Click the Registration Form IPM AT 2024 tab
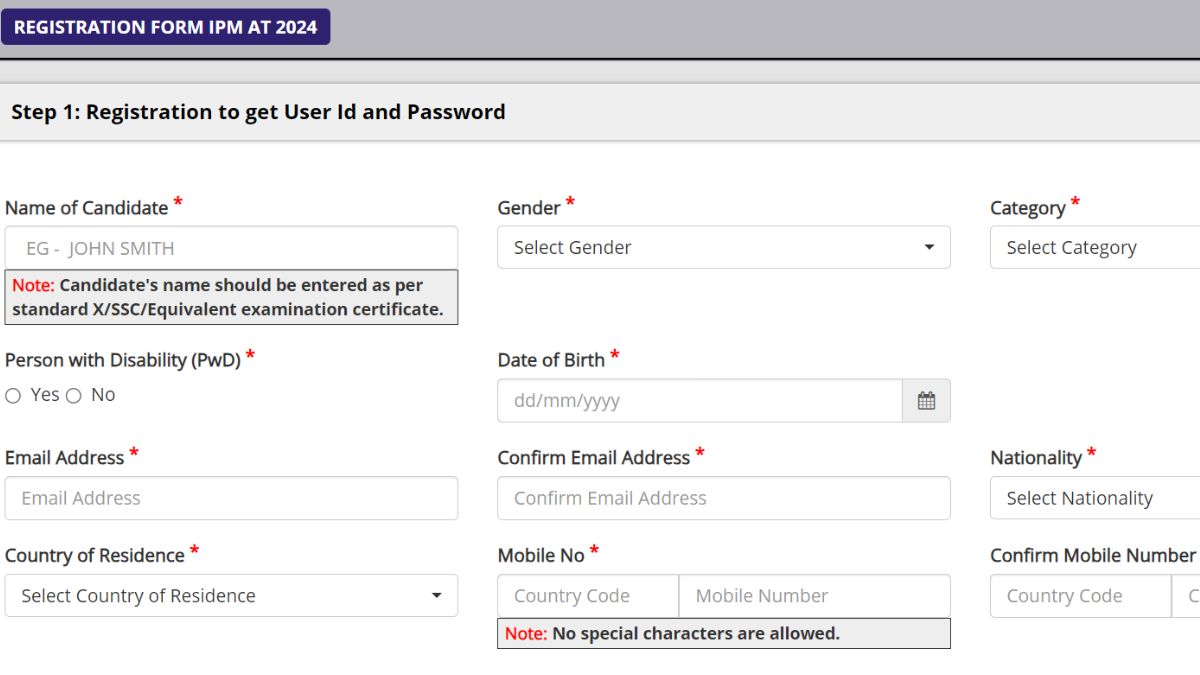This screenshot has width=1200, height=675. [165, 27]
